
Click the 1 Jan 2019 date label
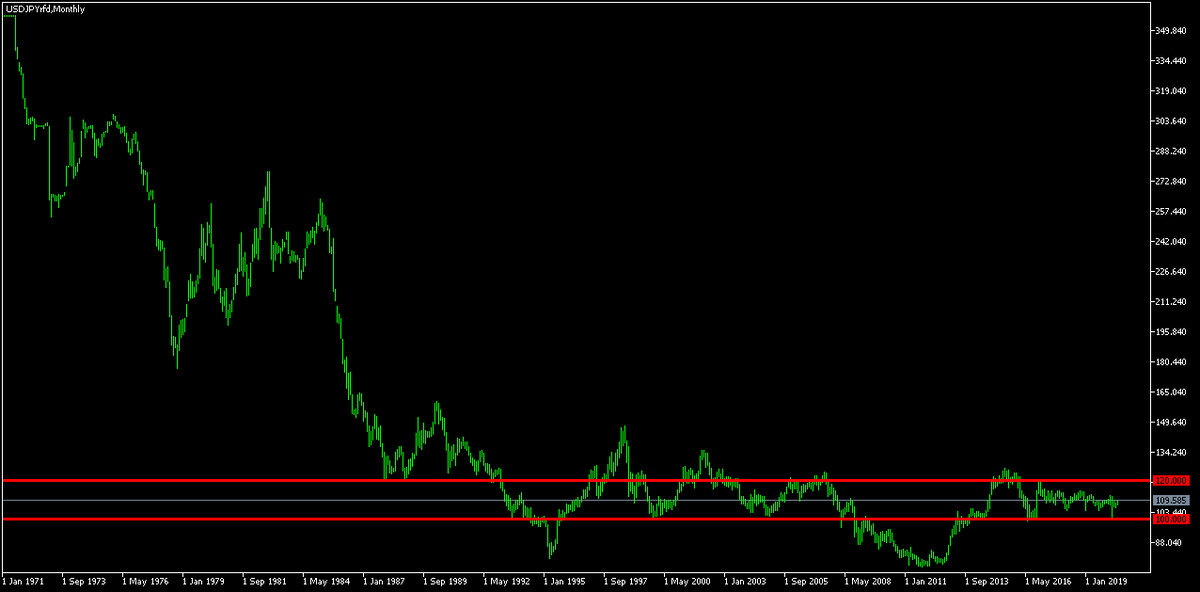(1106, 578)
